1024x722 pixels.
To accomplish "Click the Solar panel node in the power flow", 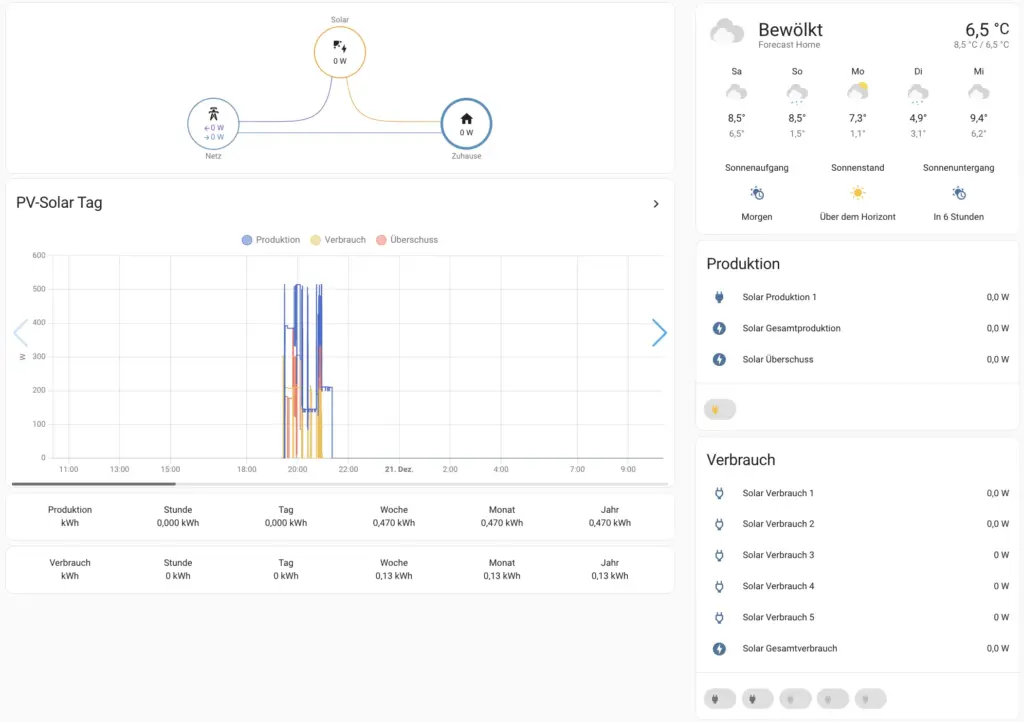I will (340, 52).
